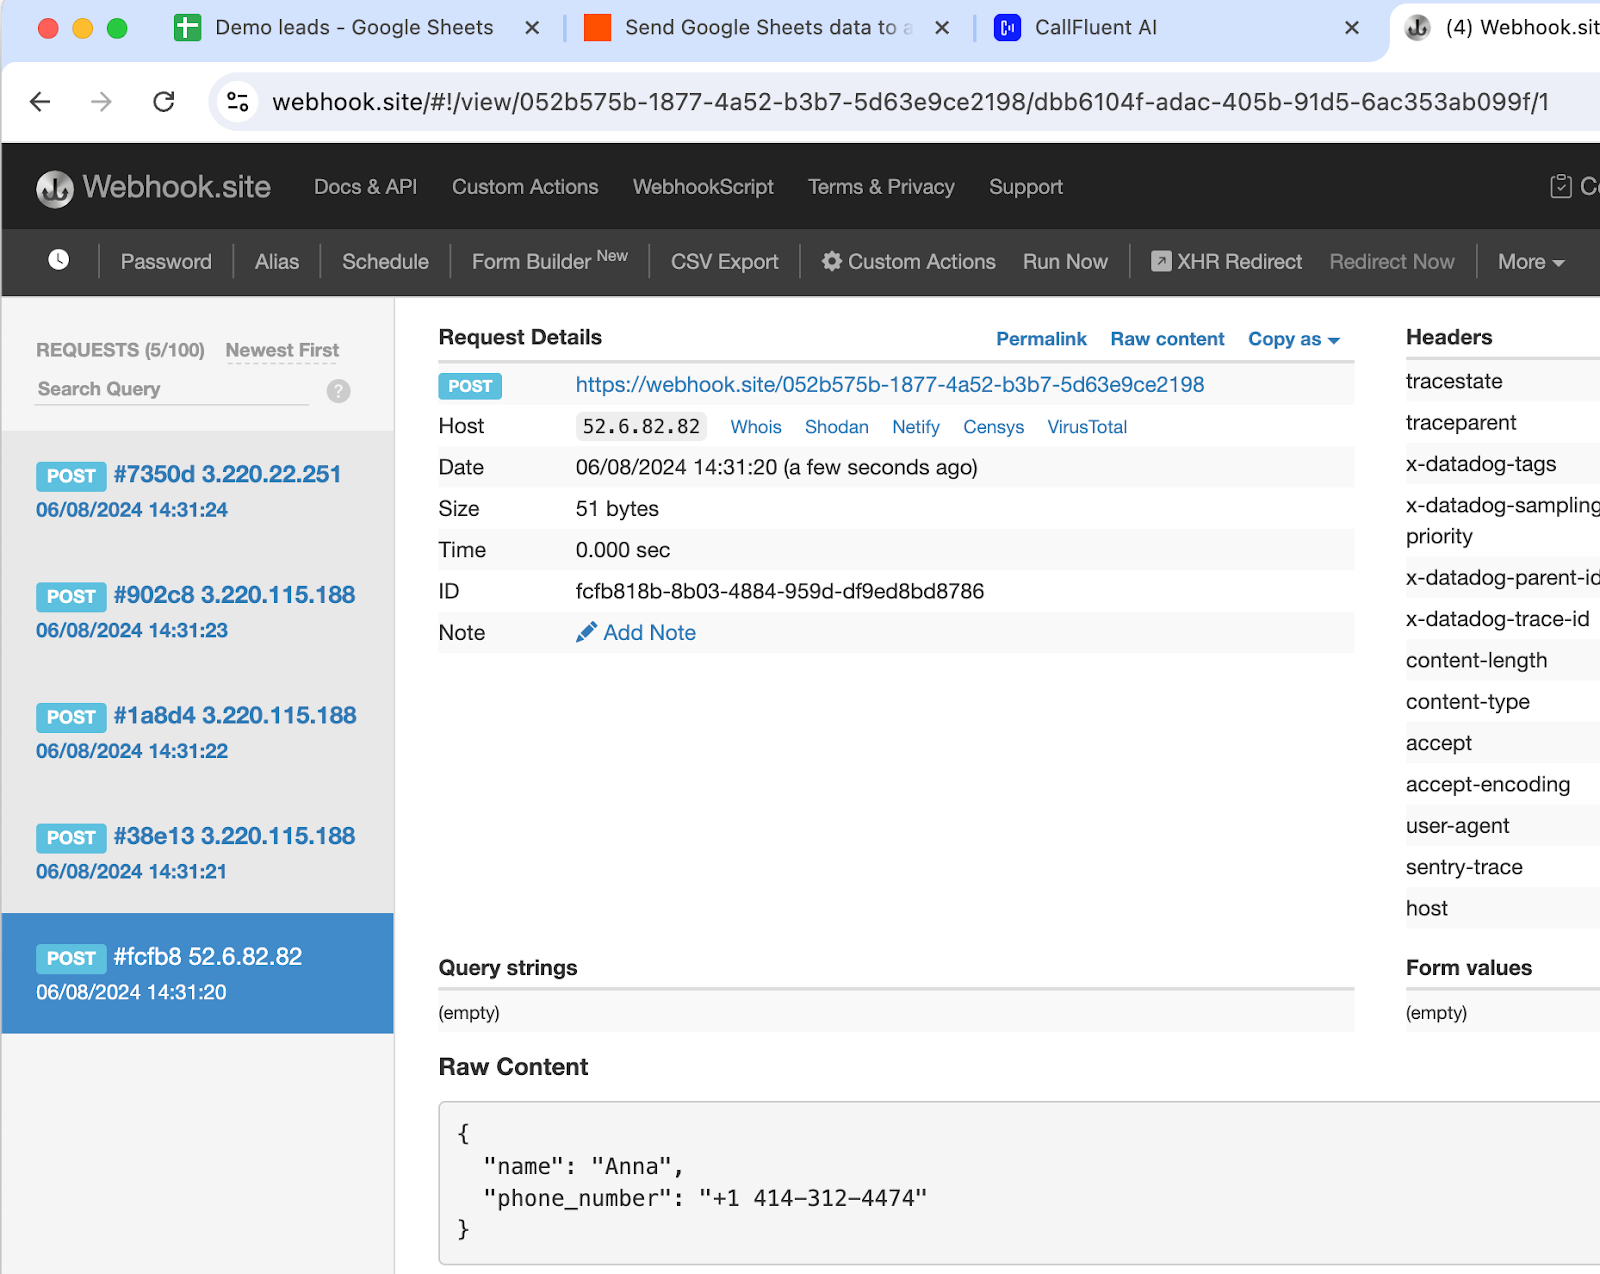Select request #38e13 3.220.115.188
The width and height of the screenshot is (1600, 1274).
point(198,853)
